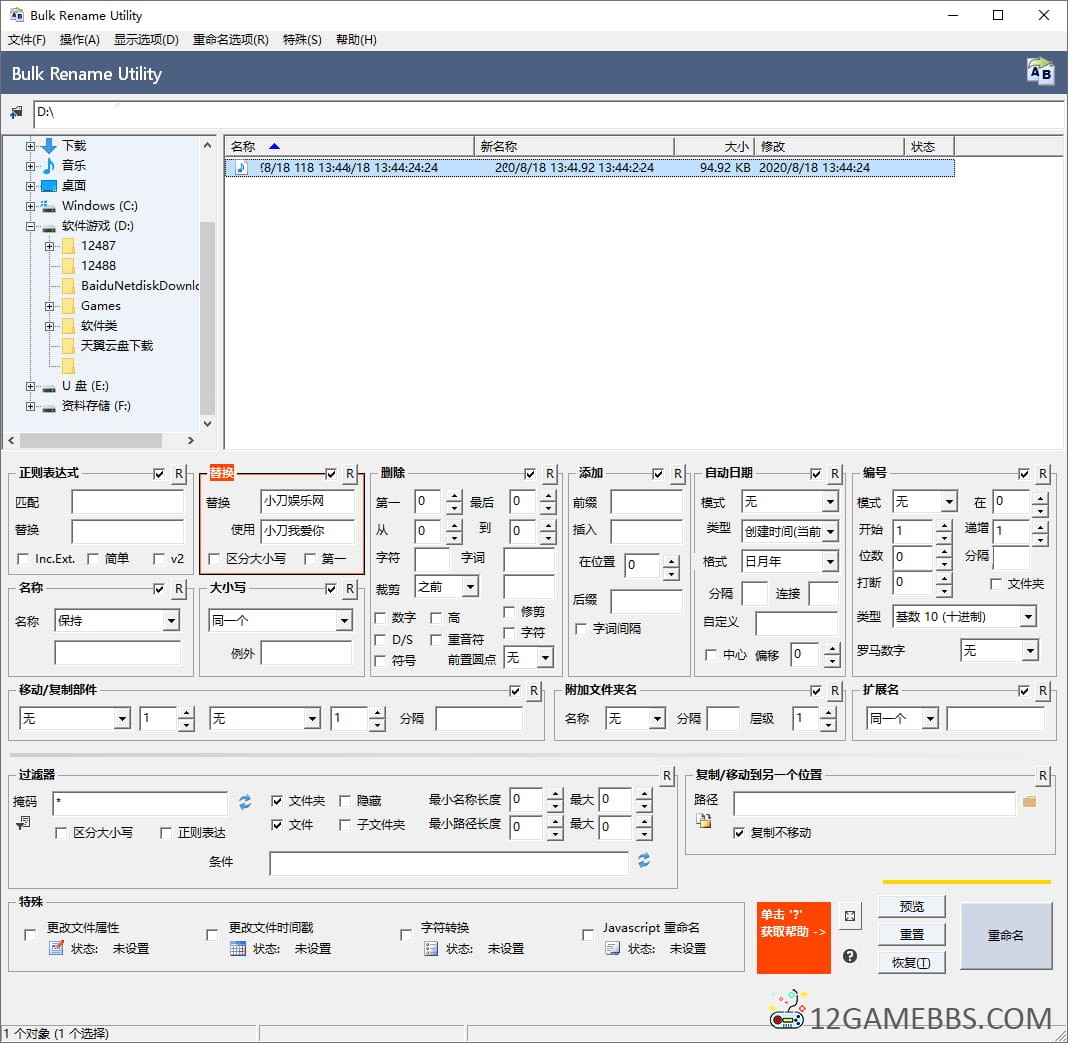
Task: Check the 数字 option in 删除 panel
Action: click(381, 618)
